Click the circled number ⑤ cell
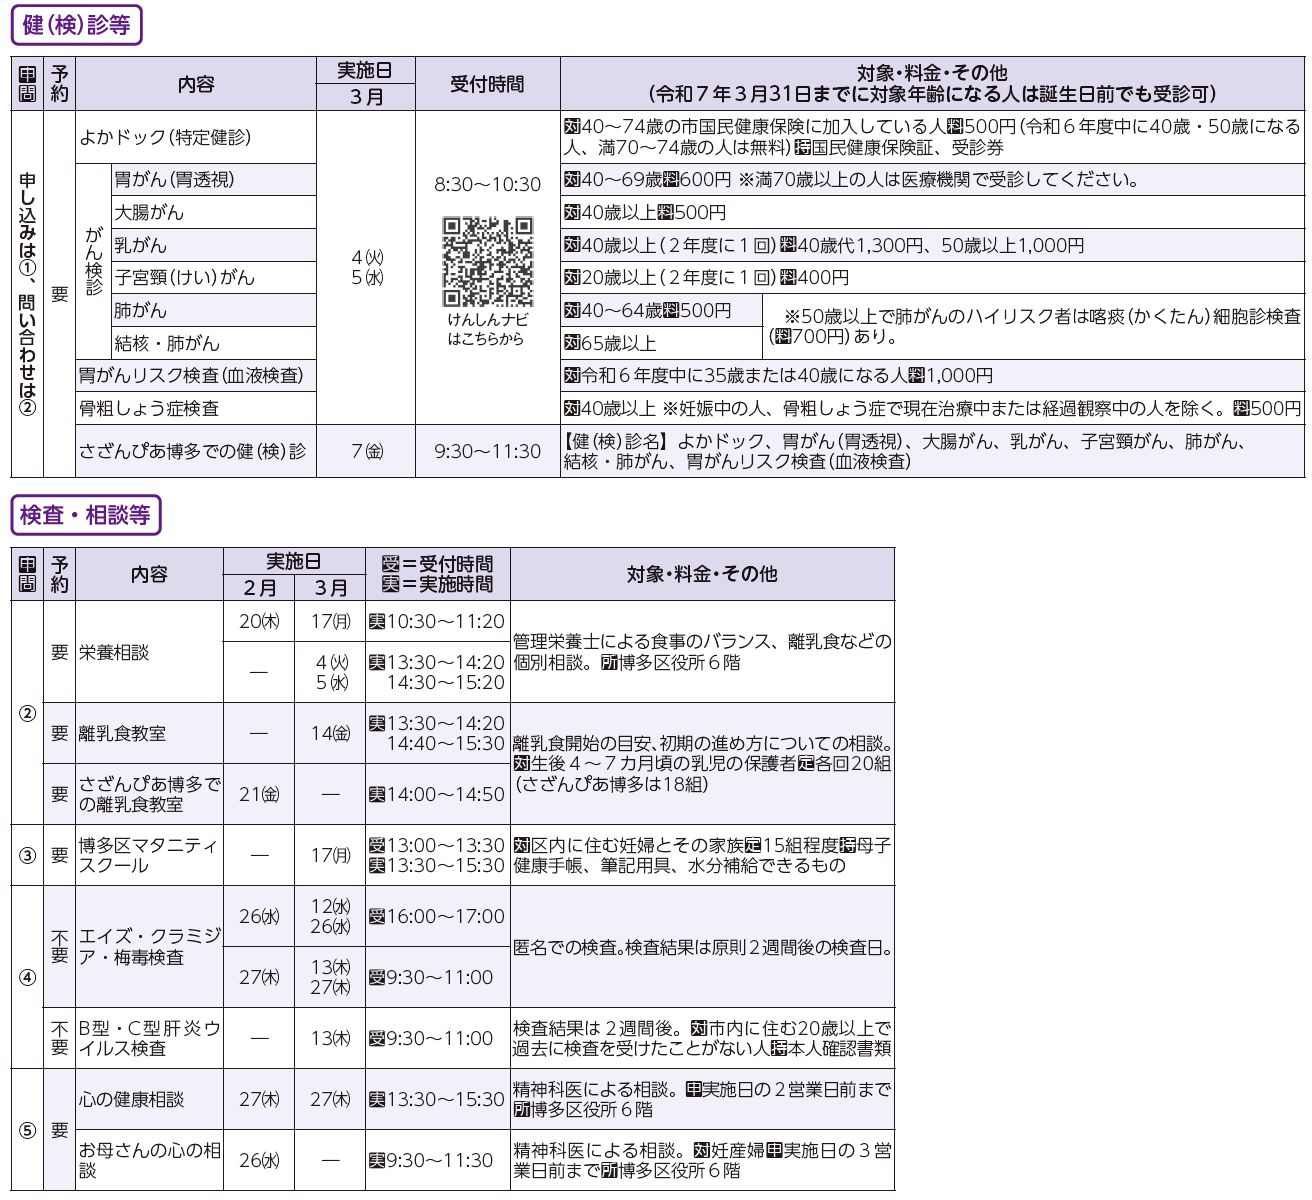Viewport: 1312px width, 1200px height. [x=27, y=1130]
